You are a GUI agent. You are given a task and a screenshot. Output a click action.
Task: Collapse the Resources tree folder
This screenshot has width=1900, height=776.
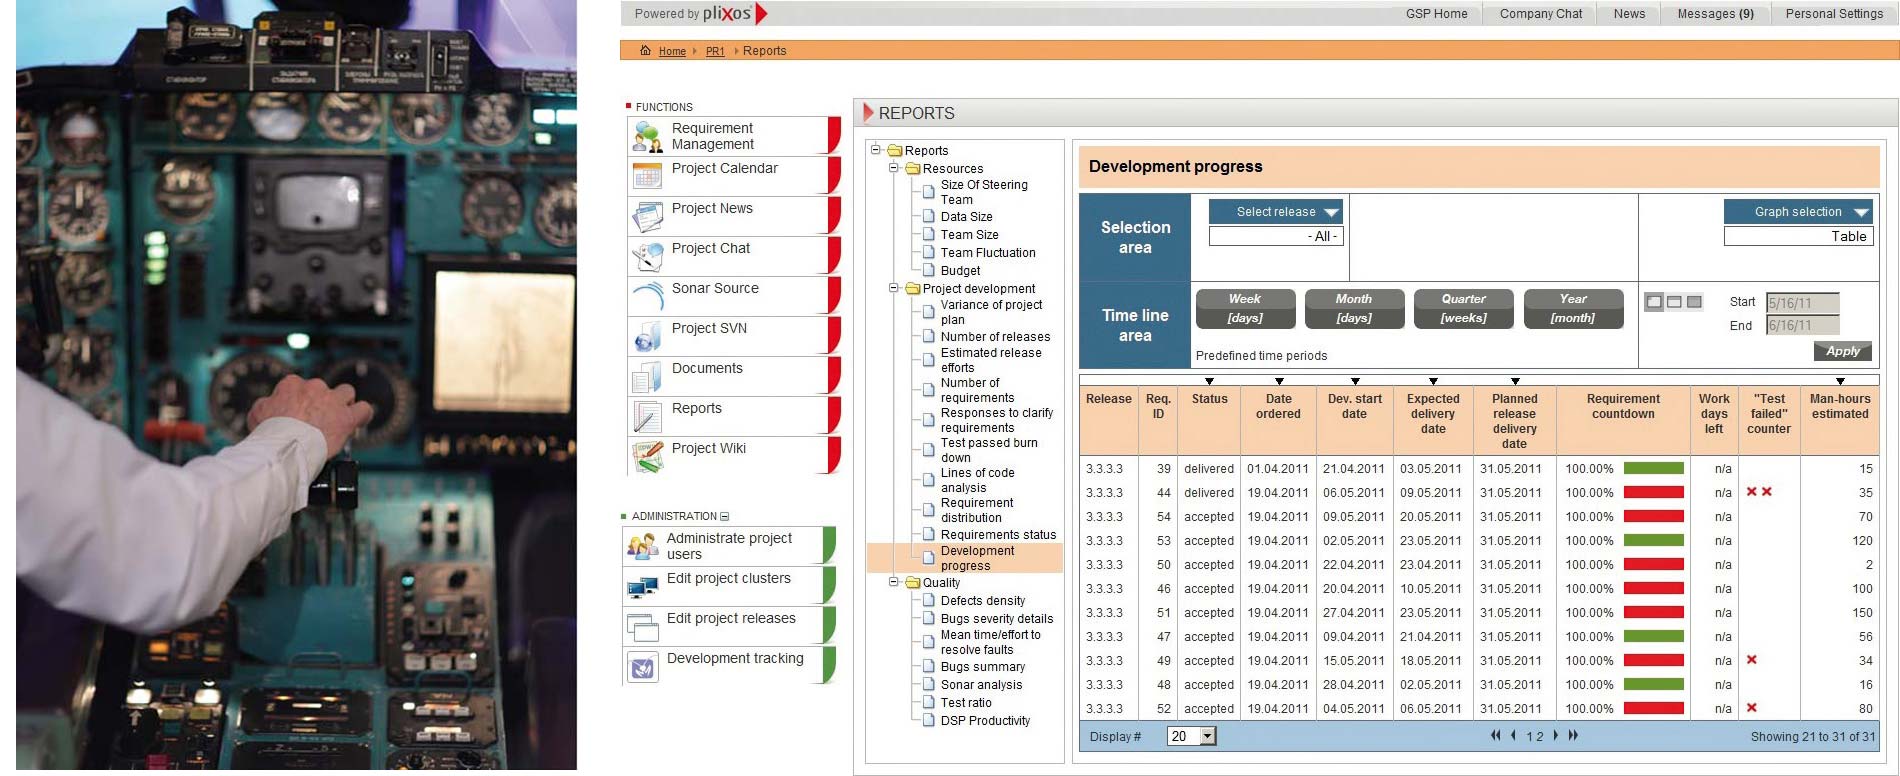point(894,168)
